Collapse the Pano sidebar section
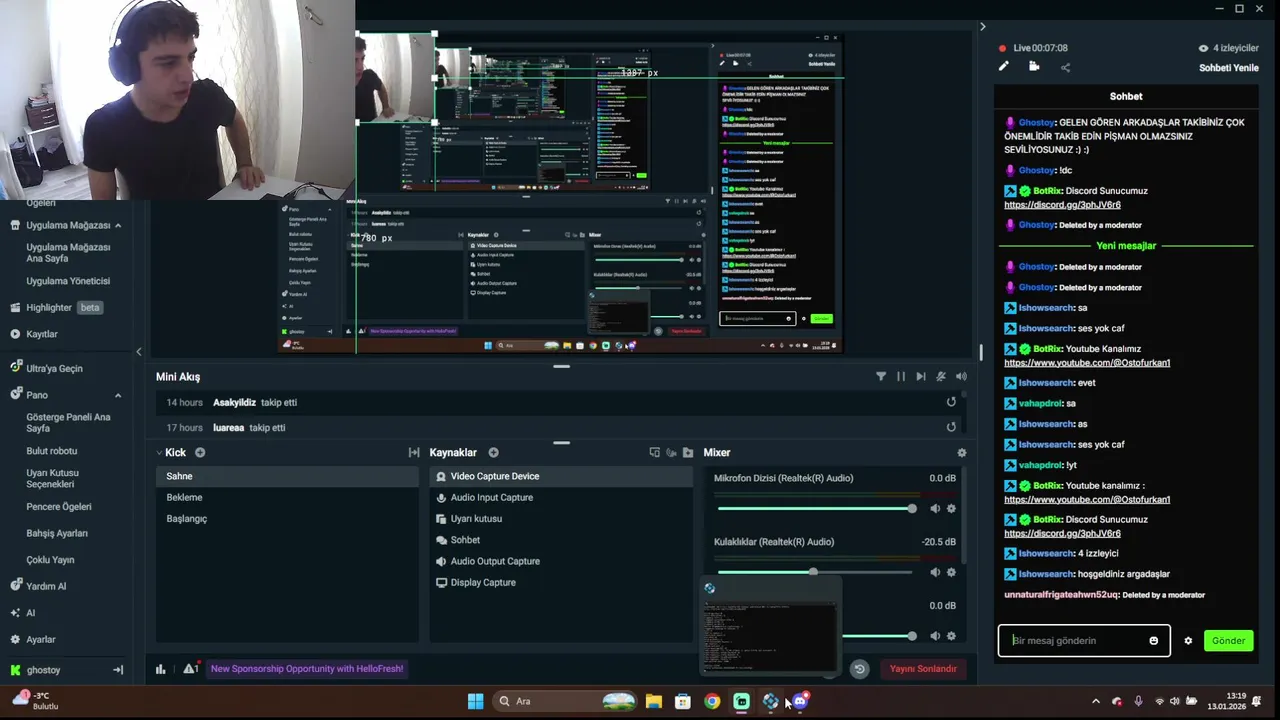 (118, 395)
